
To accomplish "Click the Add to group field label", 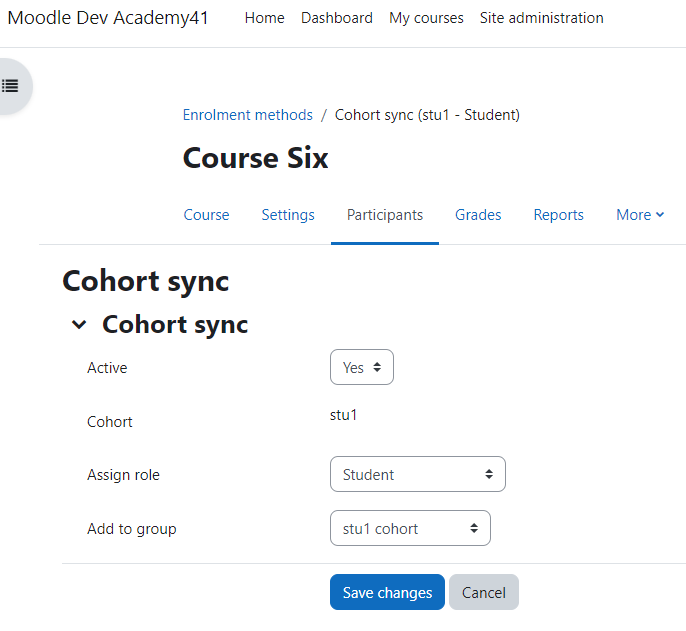I will 132,529.
